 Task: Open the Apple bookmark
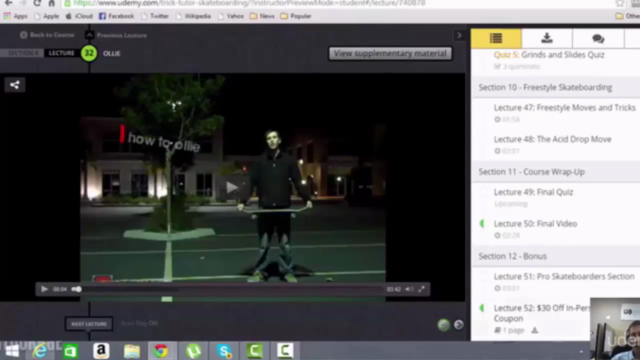tap(47, 16)
